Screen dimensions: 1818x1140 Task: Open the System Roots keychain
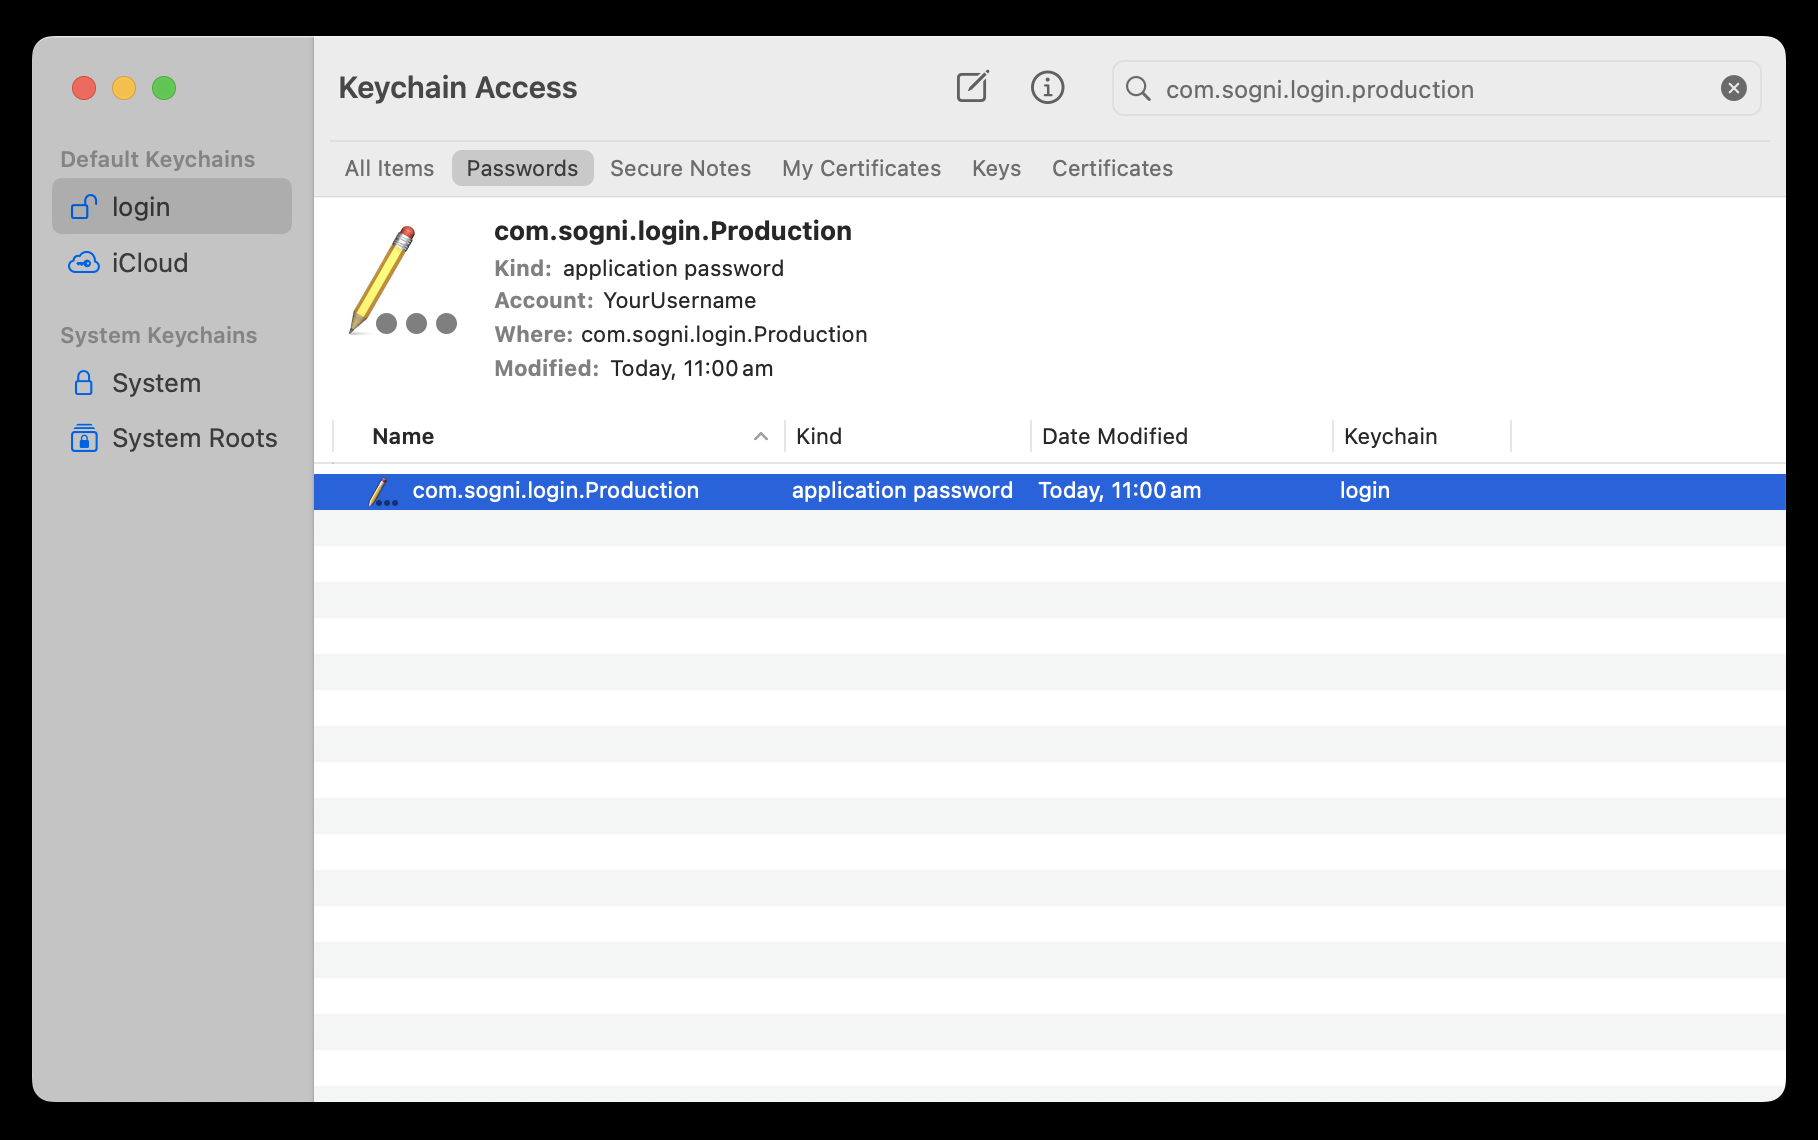pos(194,438)
